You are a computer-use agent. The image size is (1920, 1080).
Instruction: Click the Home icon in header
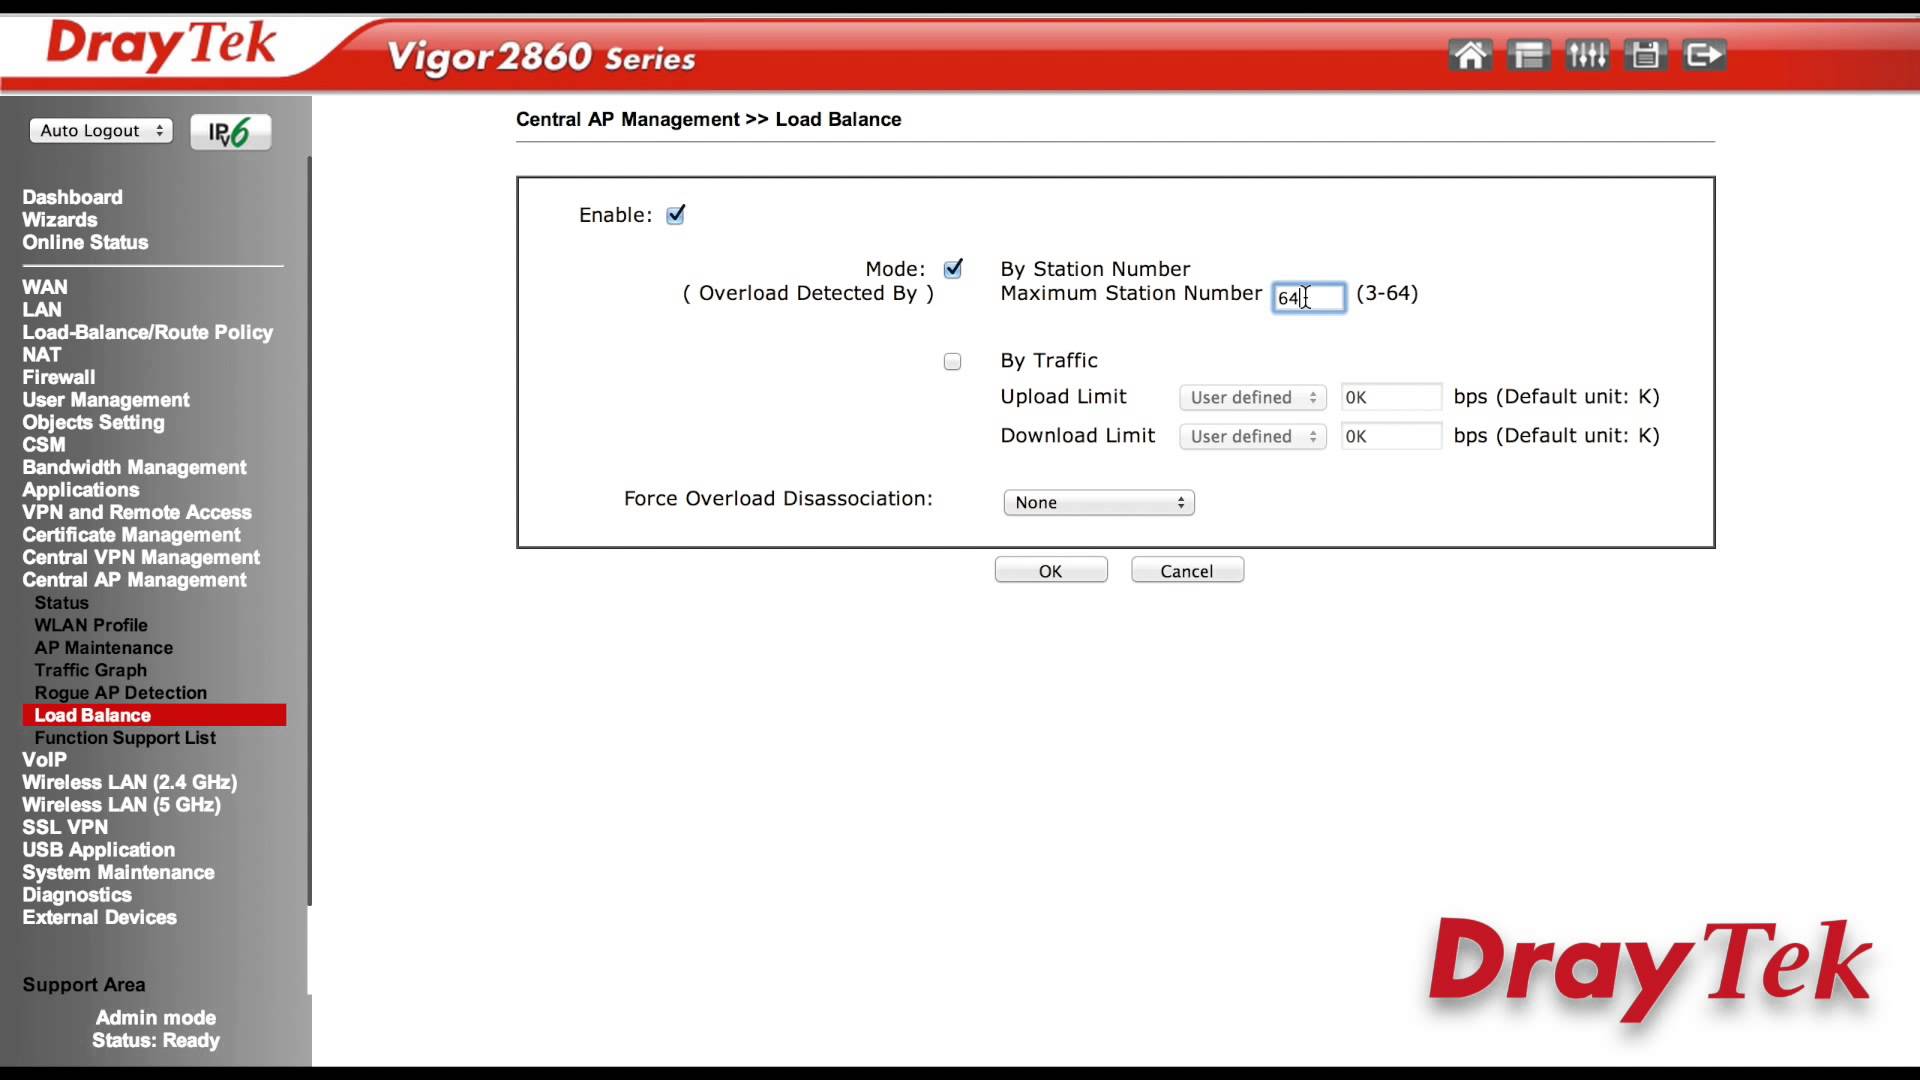point(1469,55)
